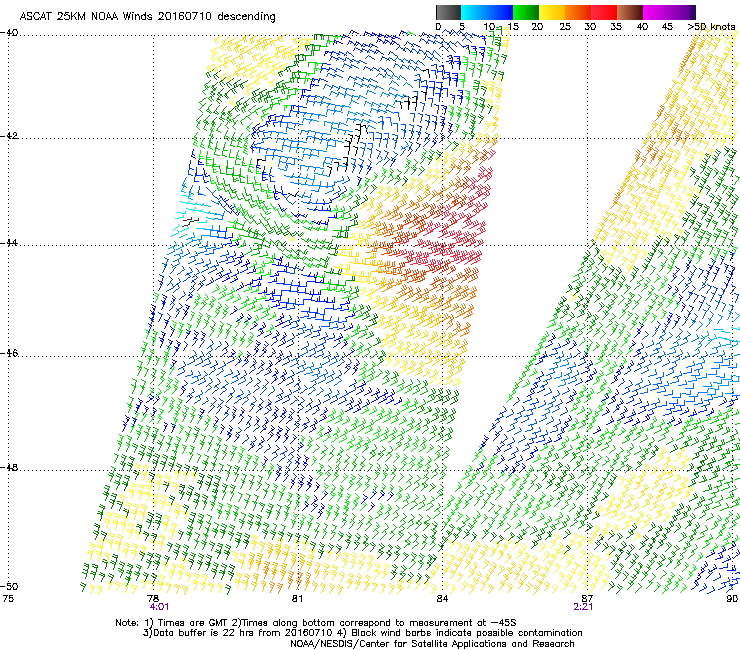740x650 pixels.
Task: Click the purple 45-50 knots legend segment
Action: point(682,12)
